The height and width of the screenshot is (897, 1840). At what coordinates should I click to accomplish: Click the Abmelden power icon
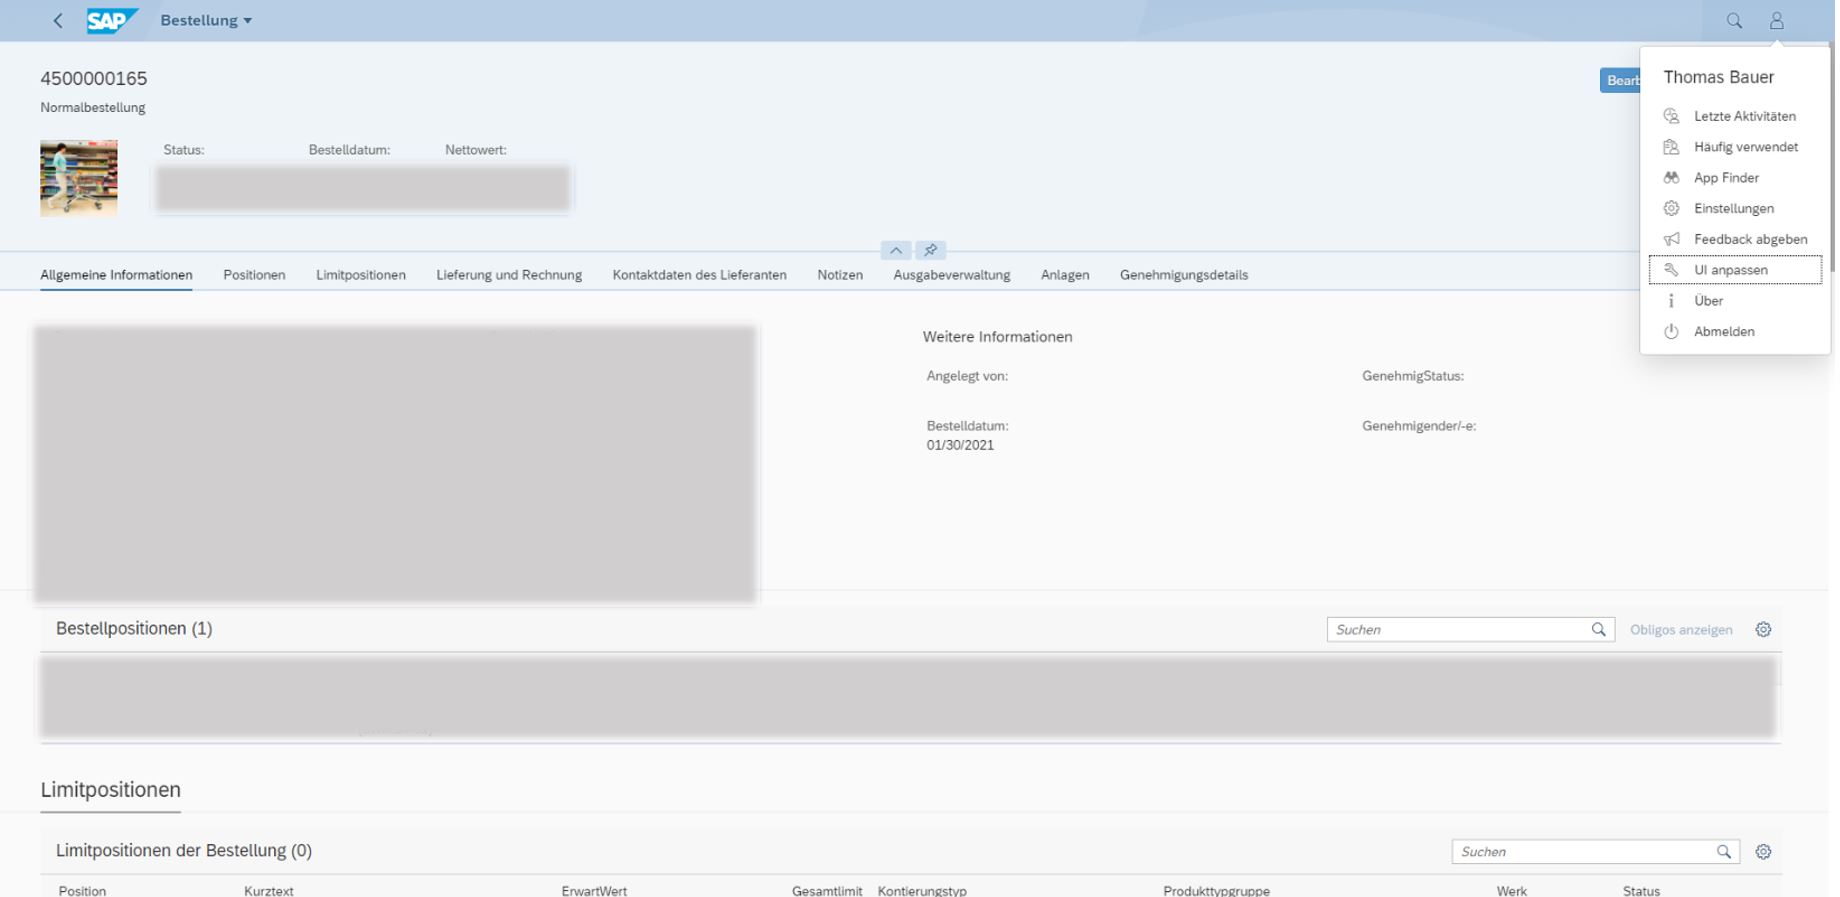[1671, 331]
